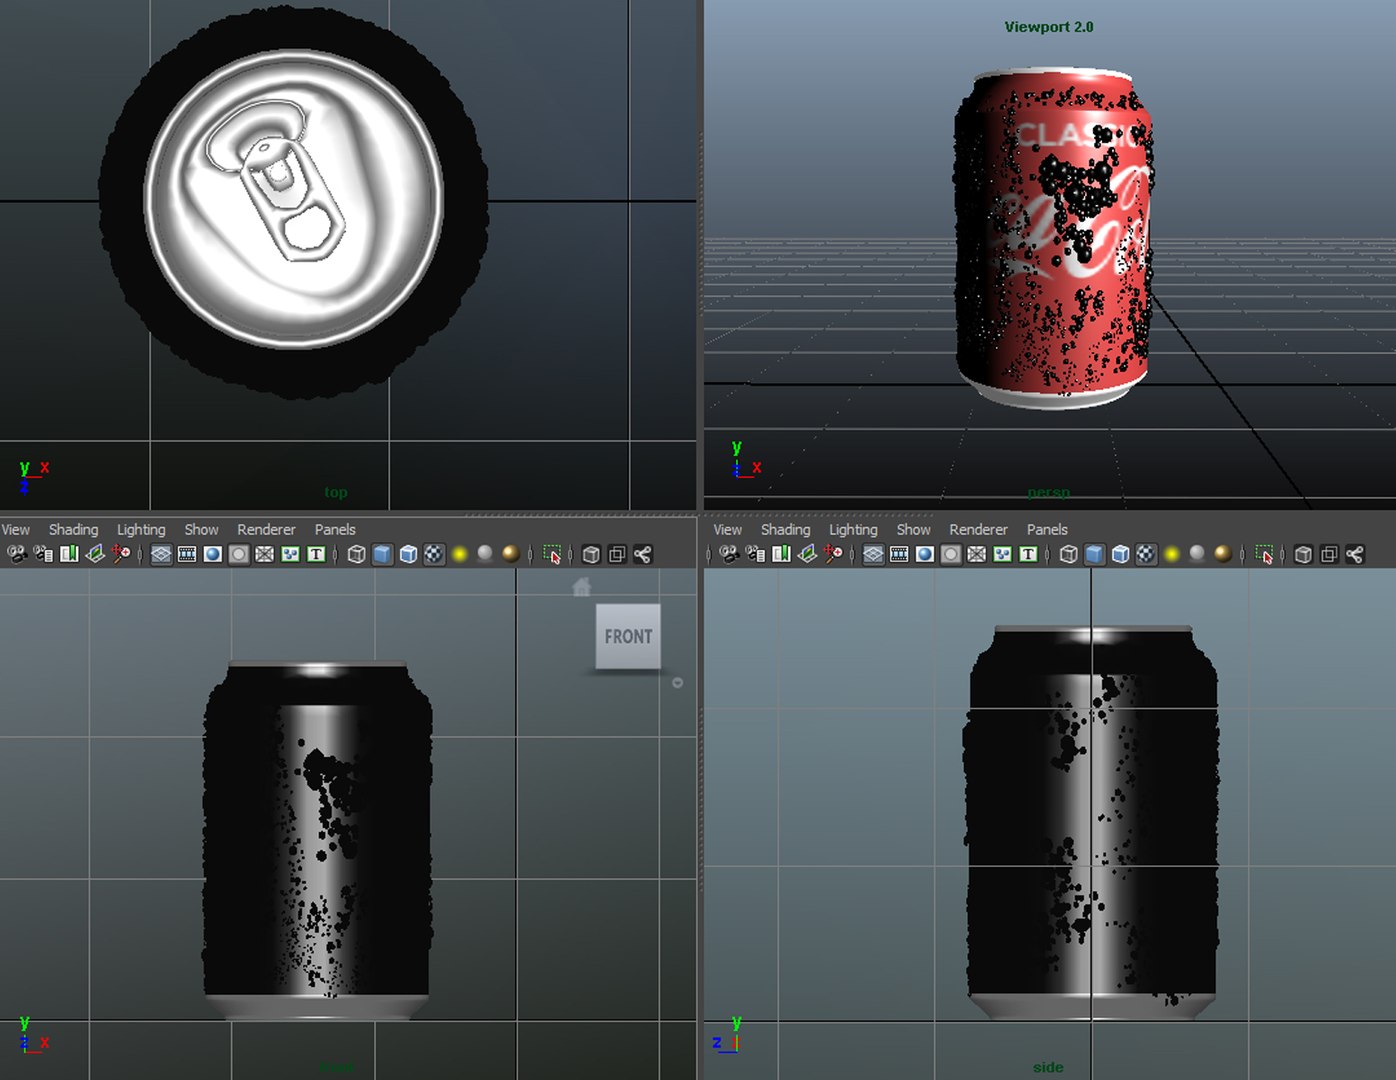
Task: Switch side panel to Smooth Shade All
Action: pos(1094,554)
